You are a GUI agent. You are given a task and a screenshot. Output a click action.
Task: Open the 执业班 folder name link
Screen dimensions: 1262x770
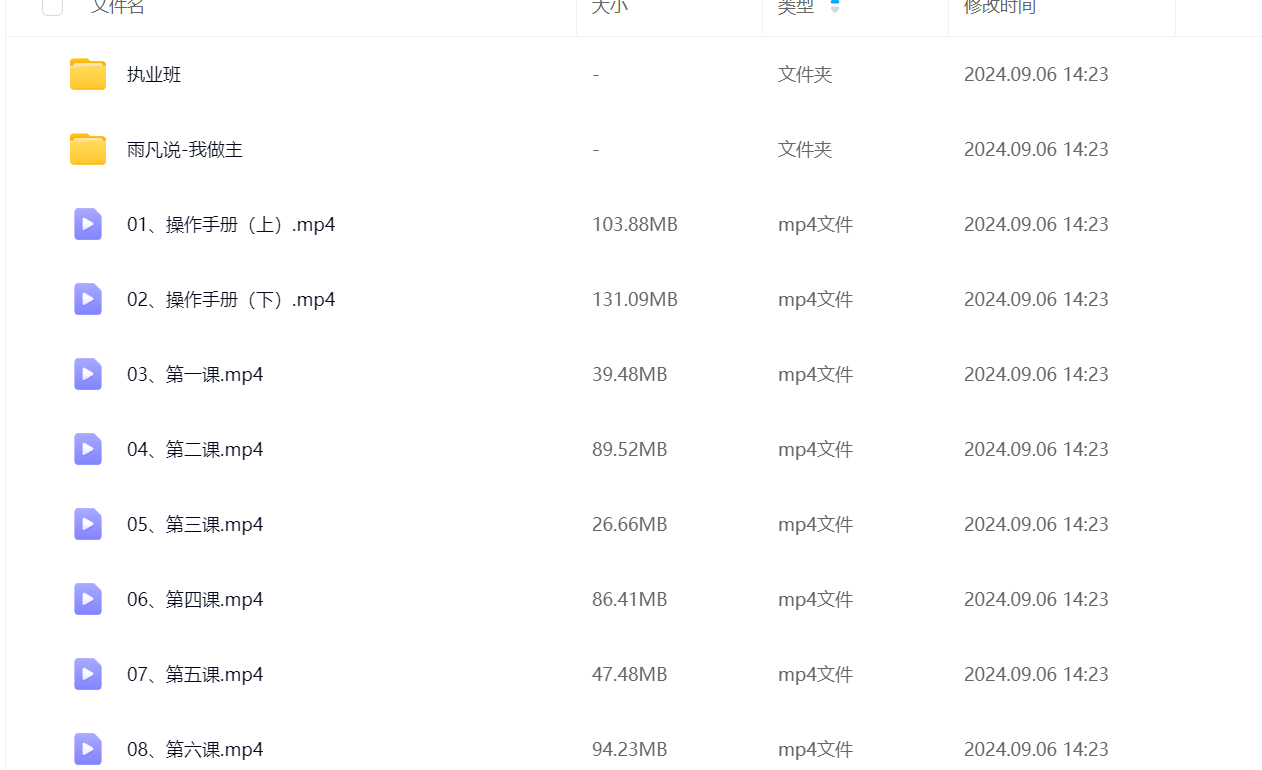154,75
